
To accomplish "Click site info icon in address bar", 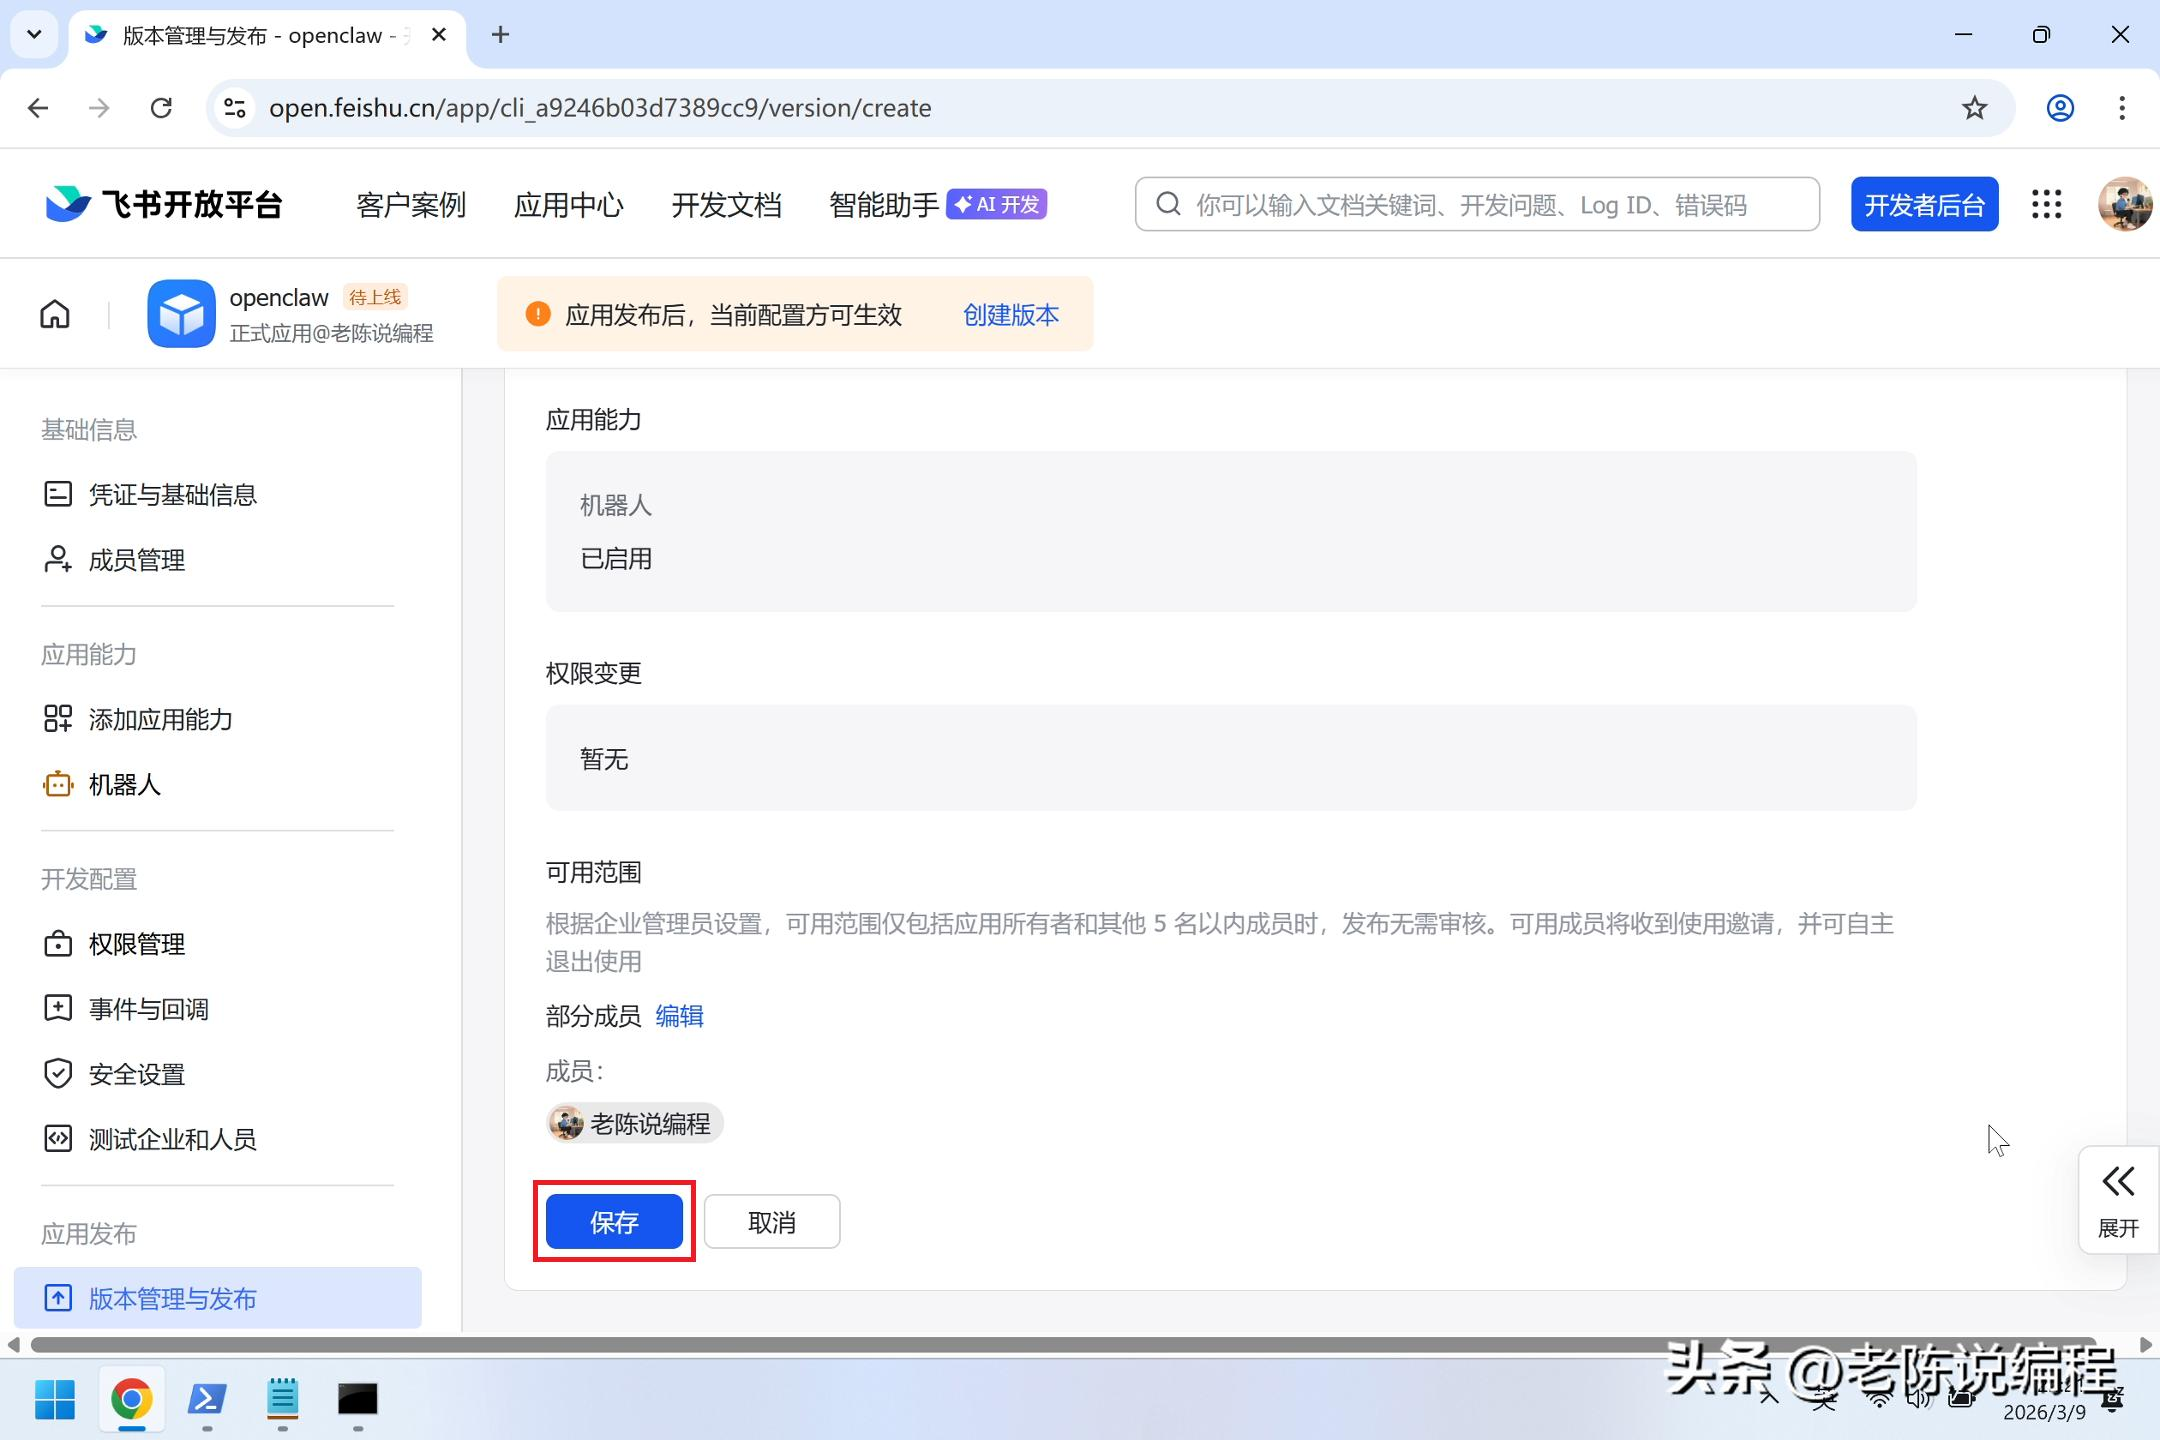I will click(235, 108).
